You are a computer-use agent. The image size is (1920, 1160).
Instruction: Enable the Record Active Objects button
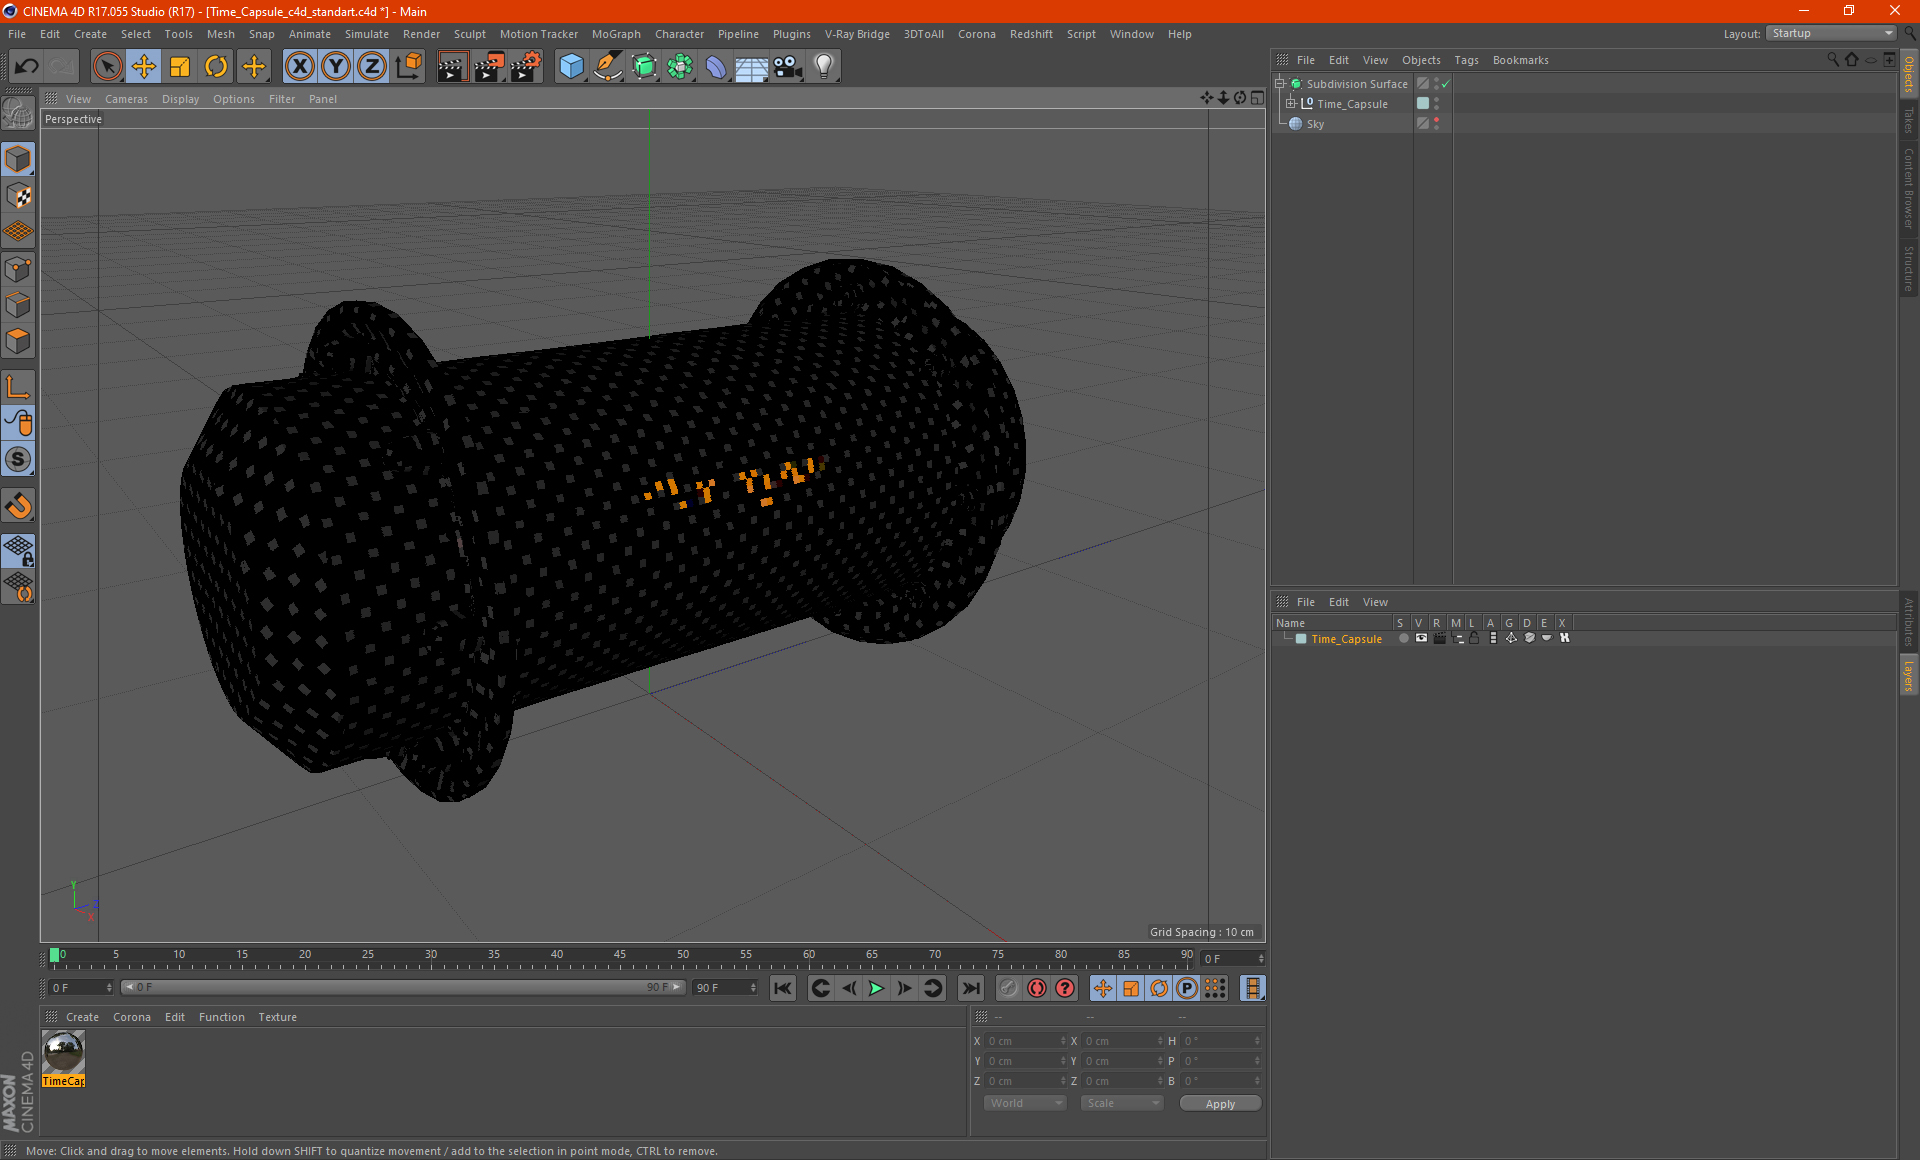click(x=1037, y=988)
